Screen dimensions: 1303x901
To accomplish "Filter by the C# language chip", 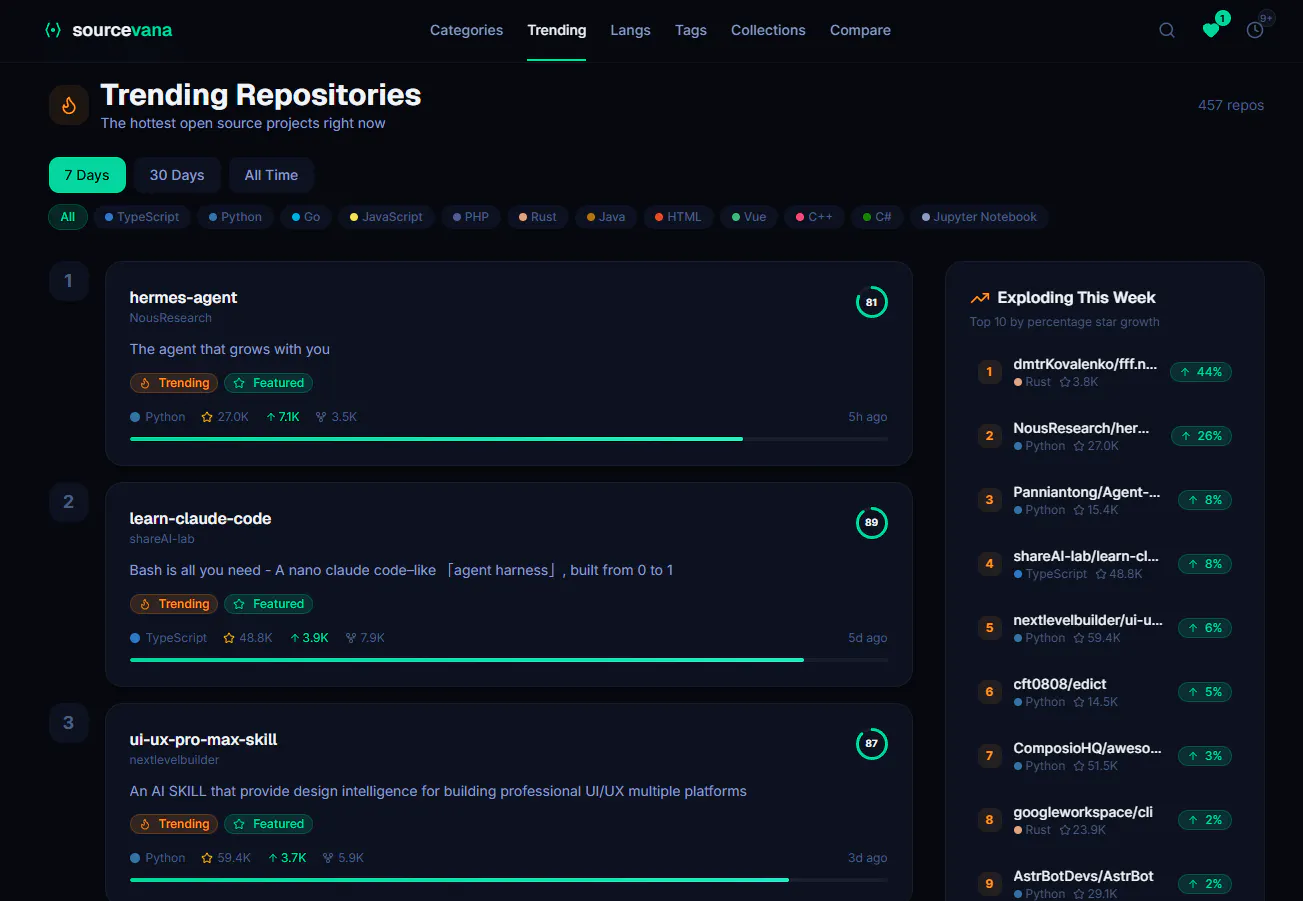I will click(877, 217).
